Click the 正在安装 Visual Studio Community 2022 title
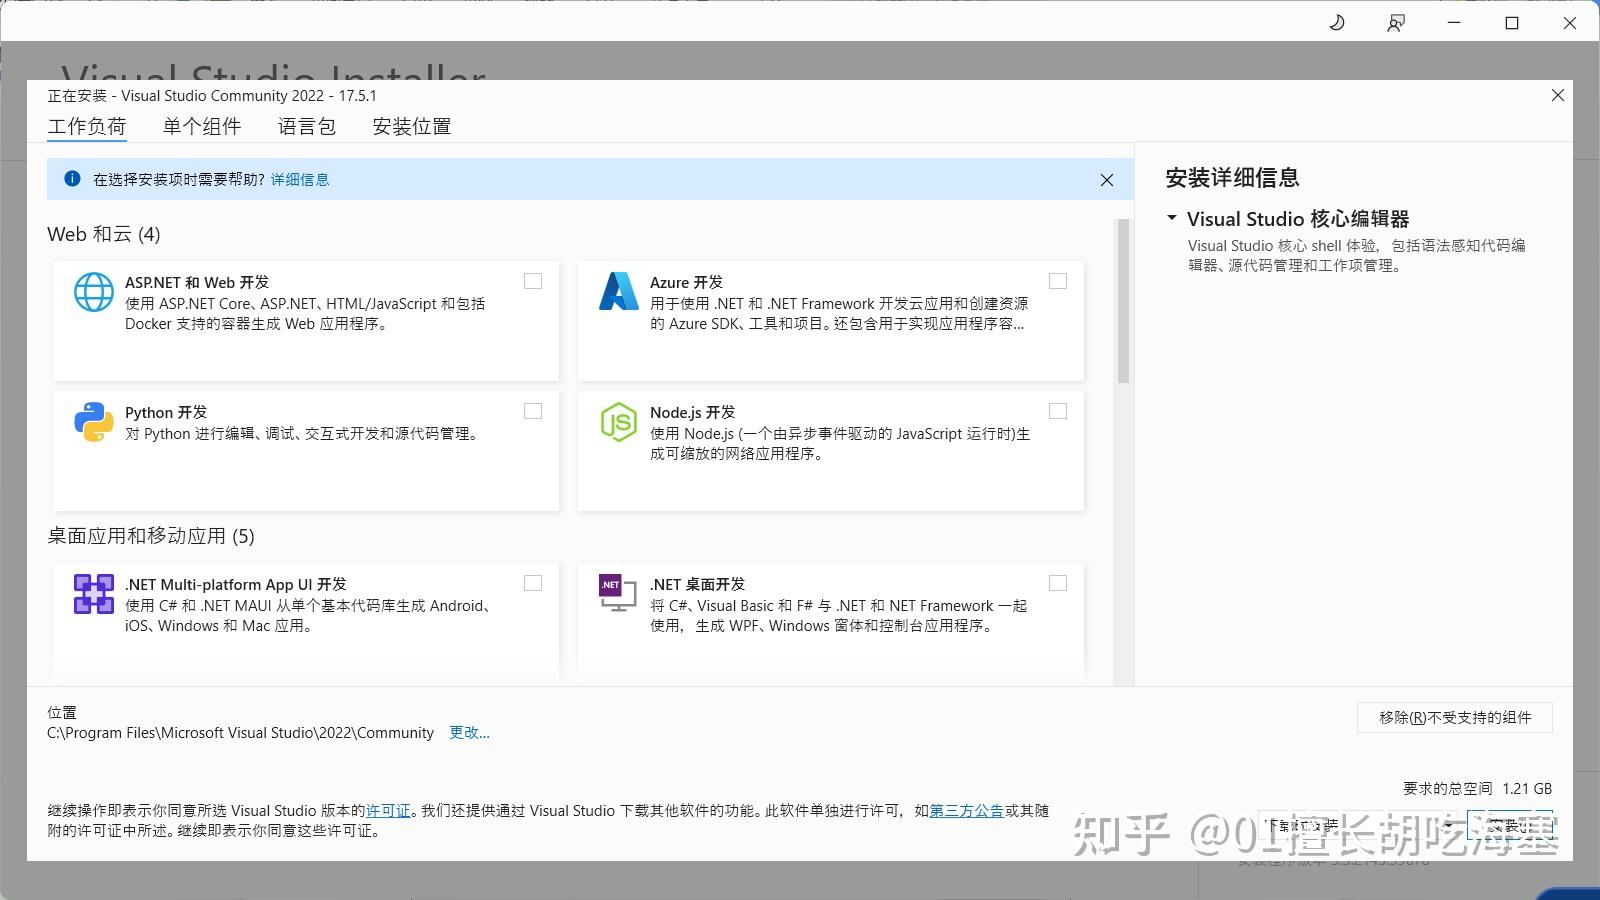 (212, 96)
